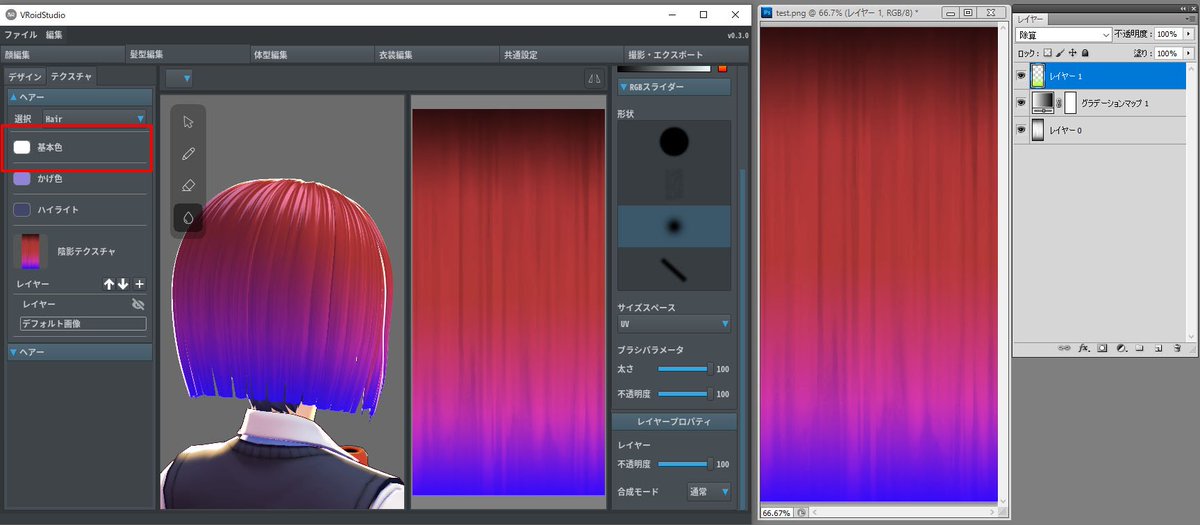Image resolution: width=1200 pixels, height=525 pixels.
Task: Select the water drop blur tool
Action: [188, 217]
